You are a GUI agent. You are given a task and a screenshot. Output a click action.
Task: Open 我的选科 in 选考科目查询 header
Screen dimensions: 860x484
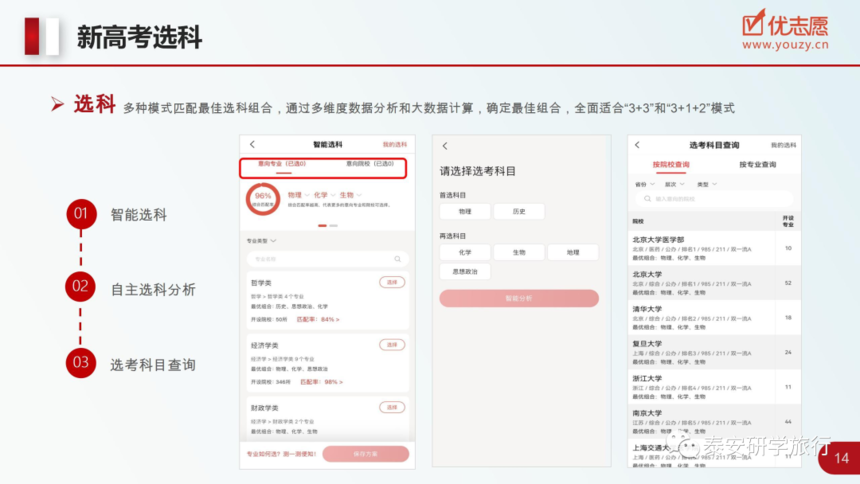point(783,145)
